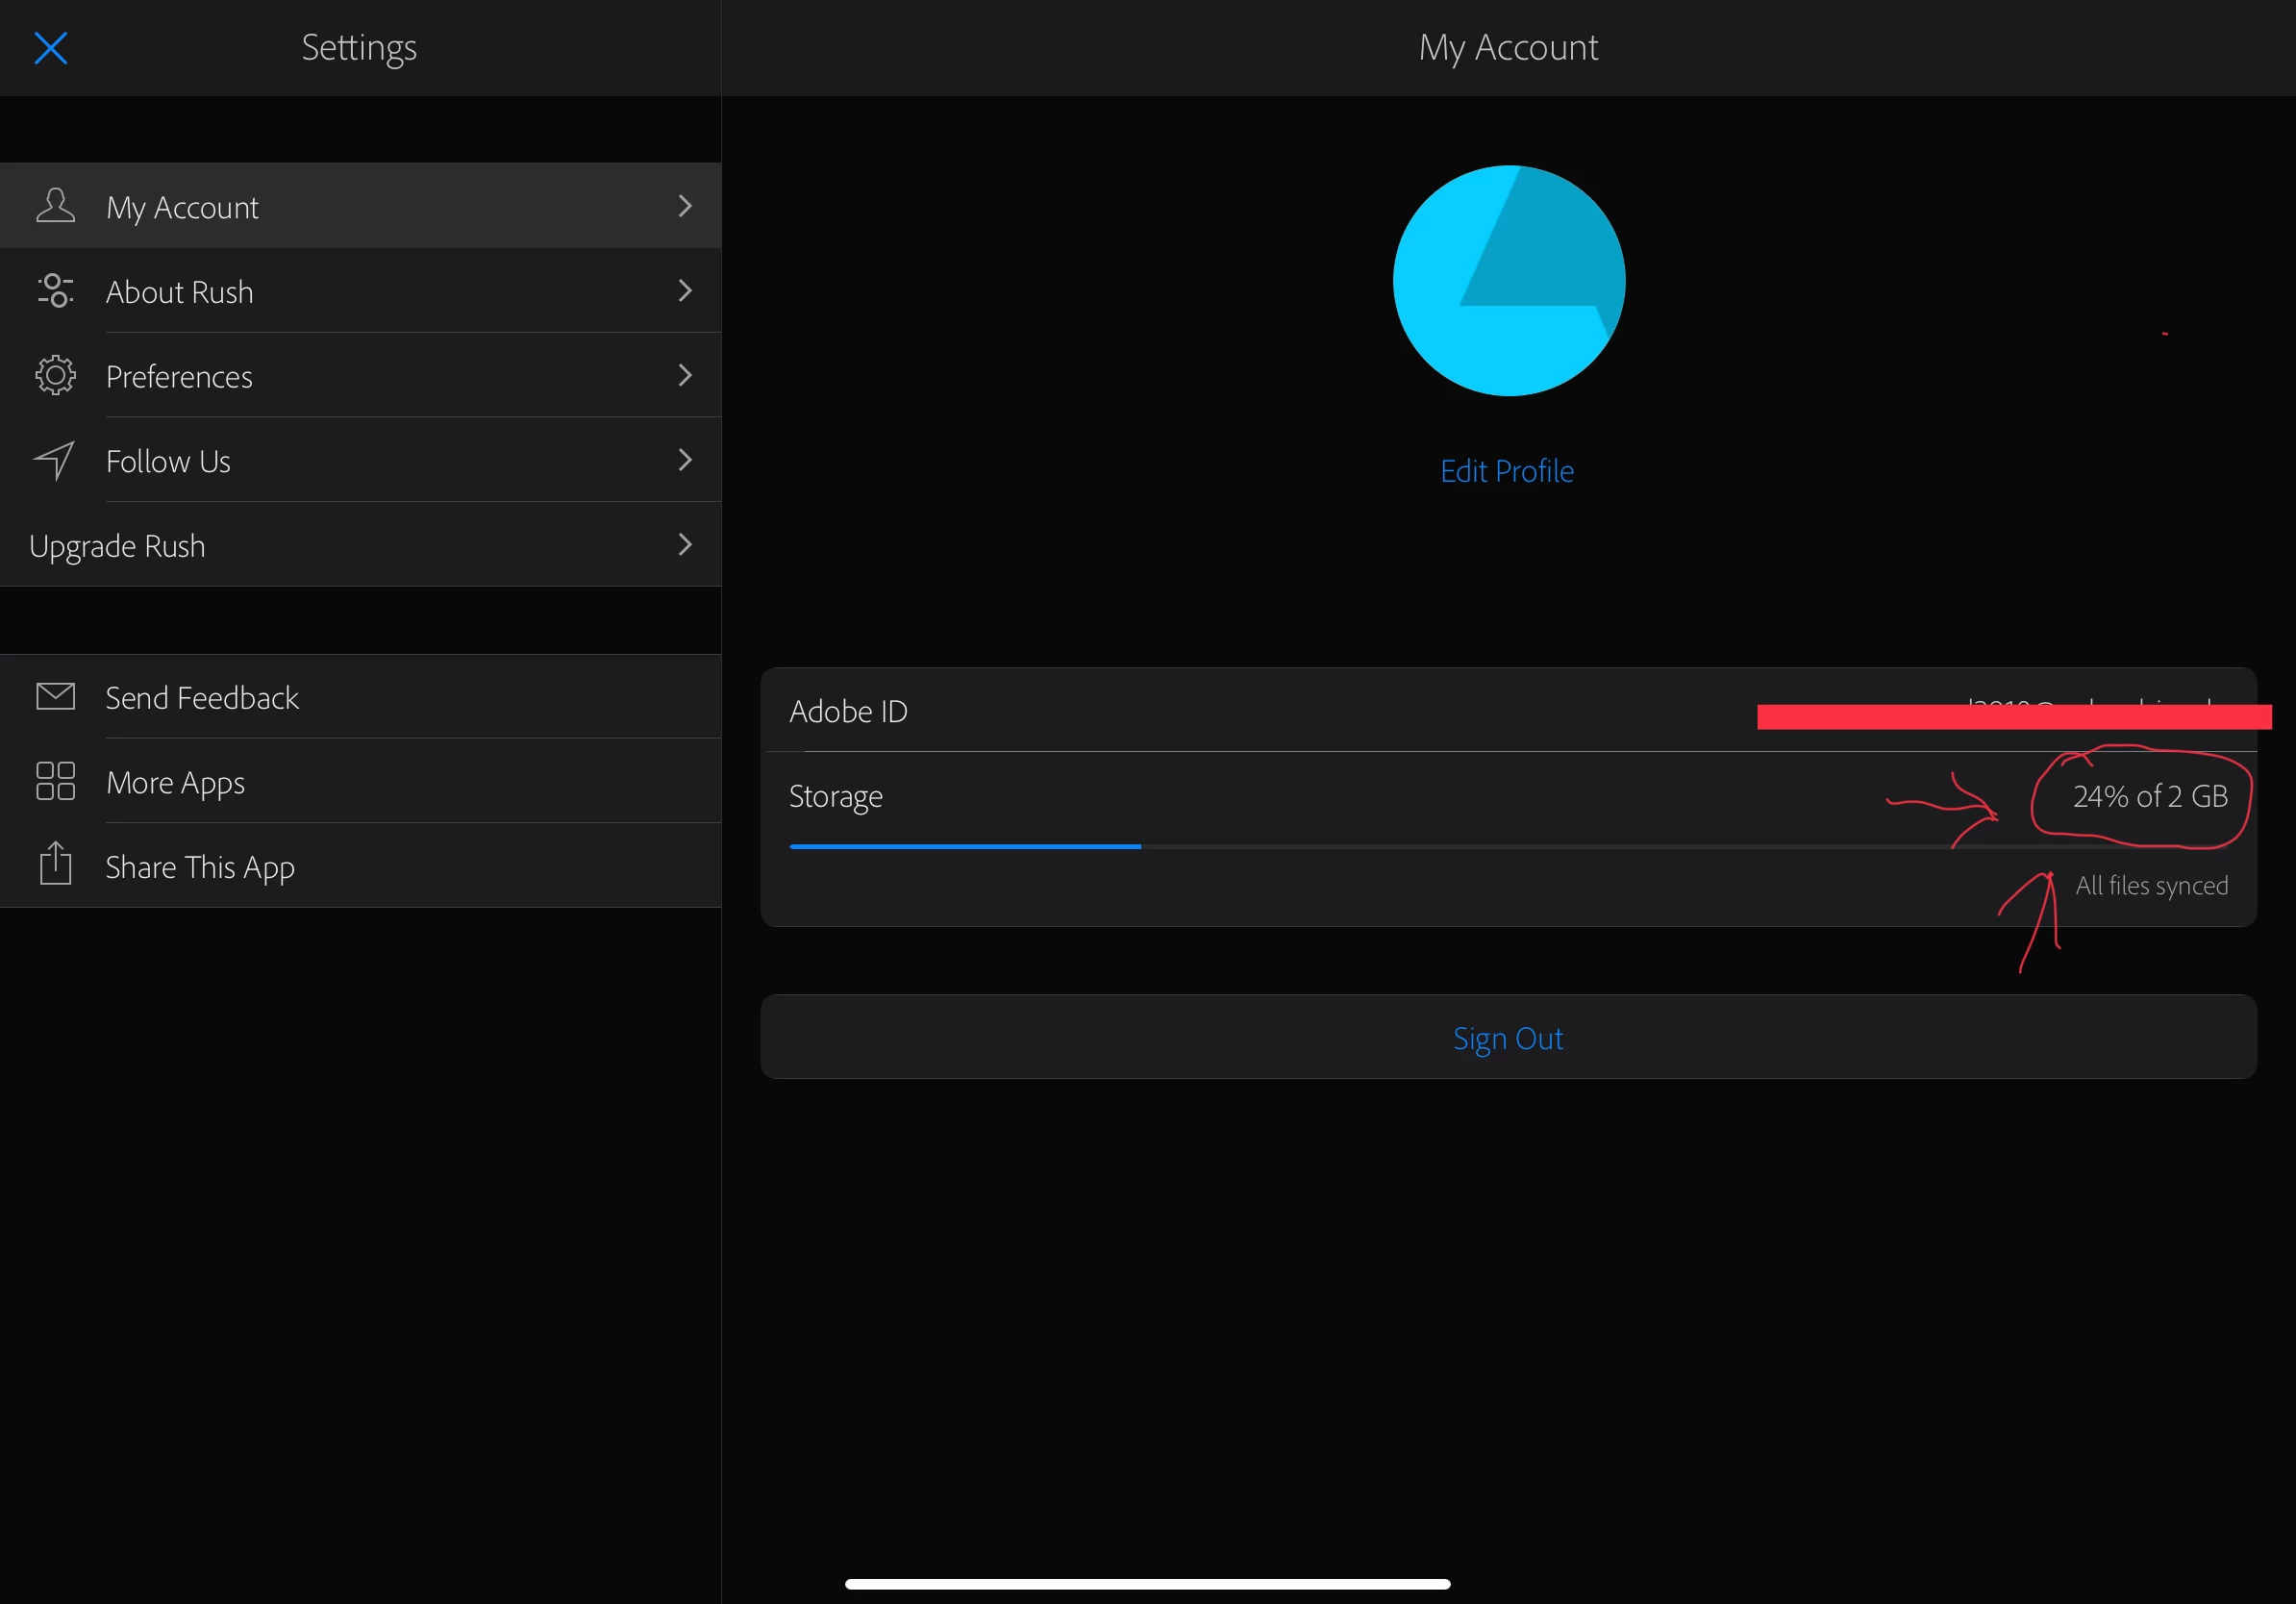This screenshot has height=1604, width=2296.
Task: Click the Send Feedback envelope icon
Action: point(55,697)
